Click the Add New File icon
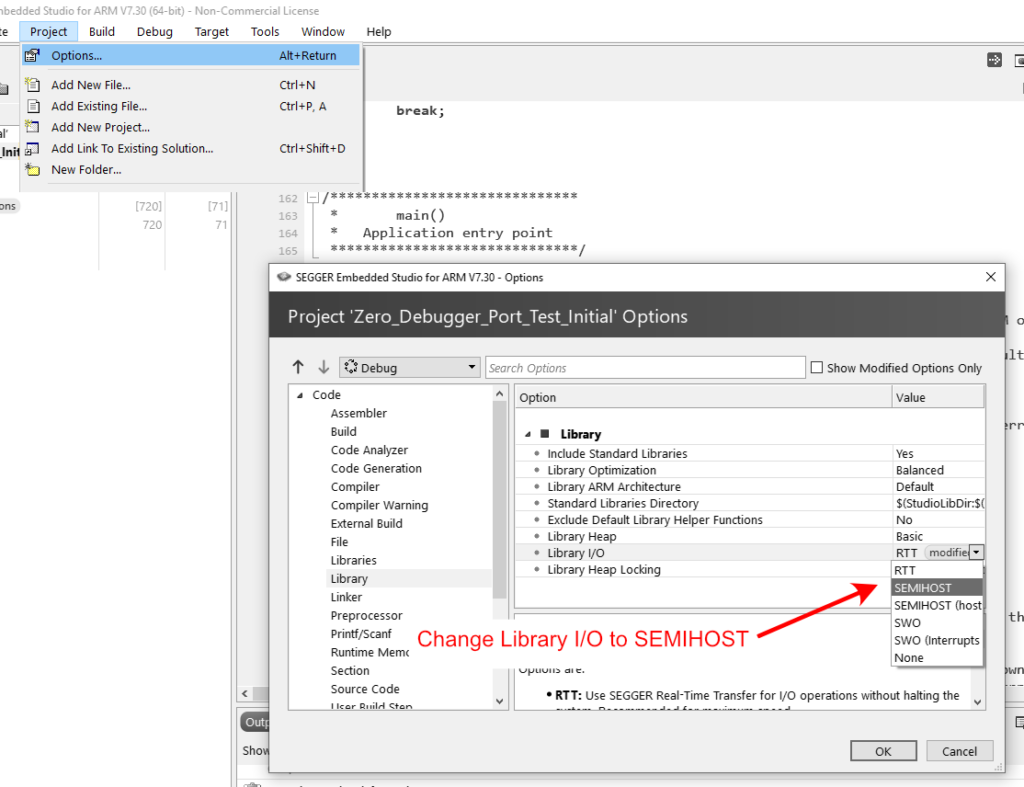Image resolution: width=1024 pixels, height=787 pixels. click(x=33, y=85)
